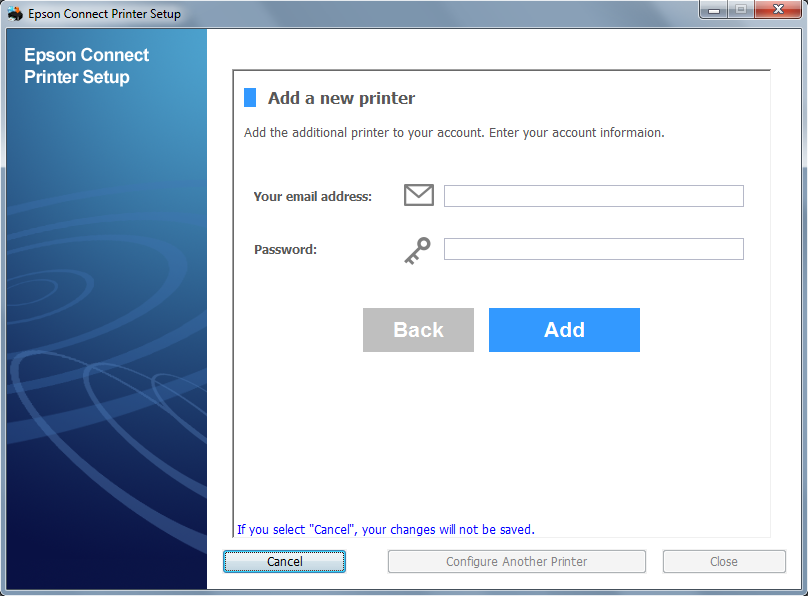Click the Epson app icon in title bar
Screen dimensions: 808x596
pyautogui.click(x=15, y=14)
